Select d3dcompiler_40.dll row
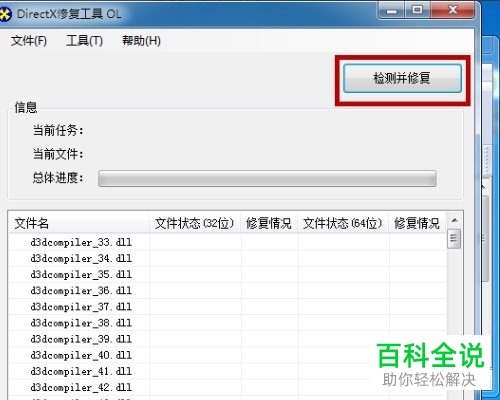The height and width of the screenshot is (400, 500). click(227, 355)
